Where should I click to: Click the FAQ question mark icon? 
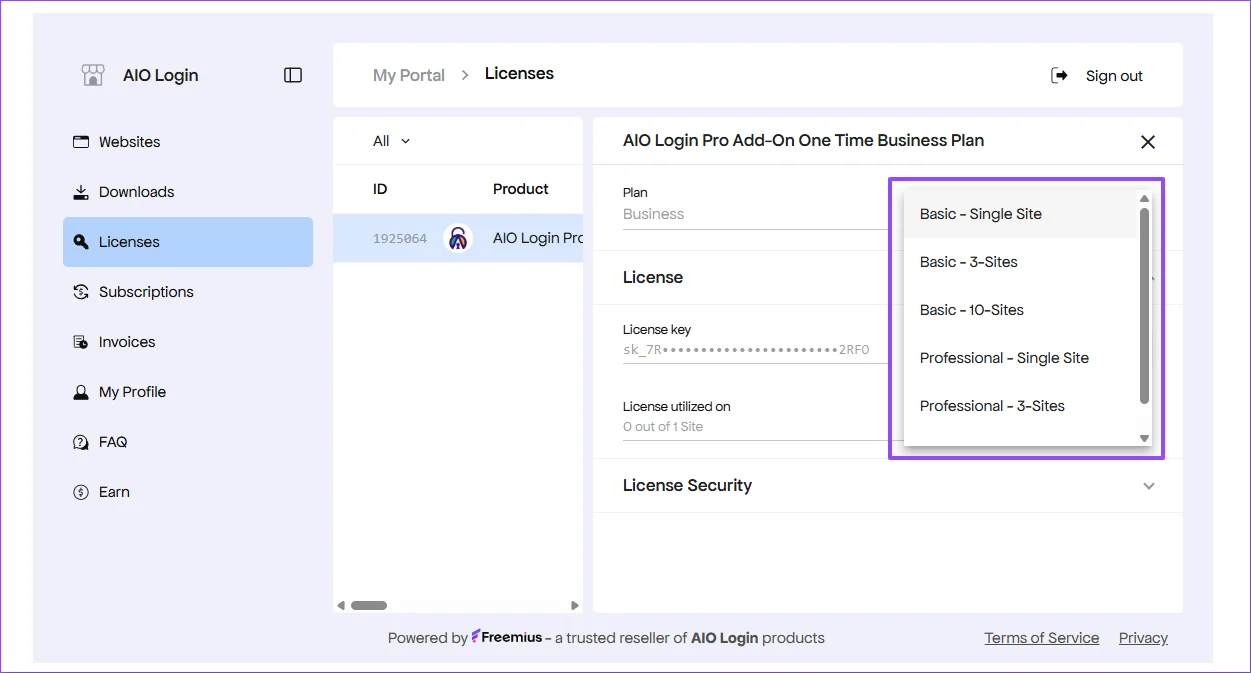pos(81,442)
